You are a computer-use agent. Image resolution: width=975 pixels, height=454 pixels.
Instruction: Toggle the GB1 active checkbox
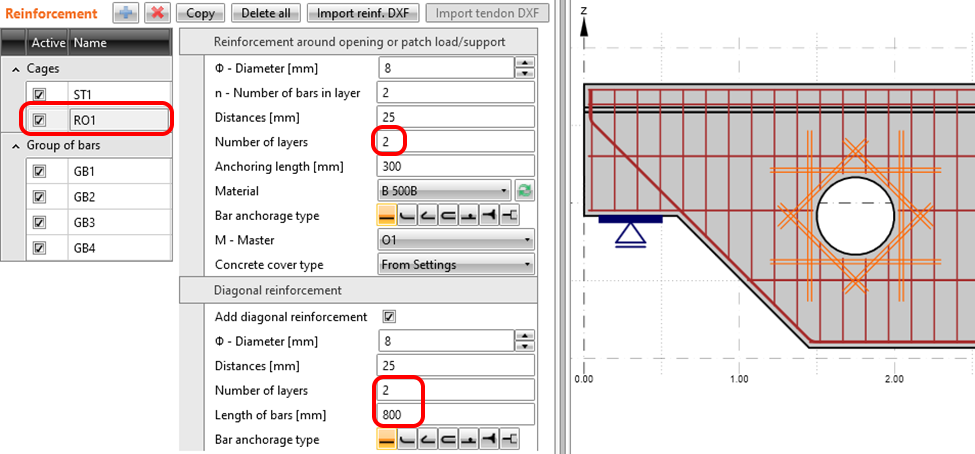[x=40, y=172]
